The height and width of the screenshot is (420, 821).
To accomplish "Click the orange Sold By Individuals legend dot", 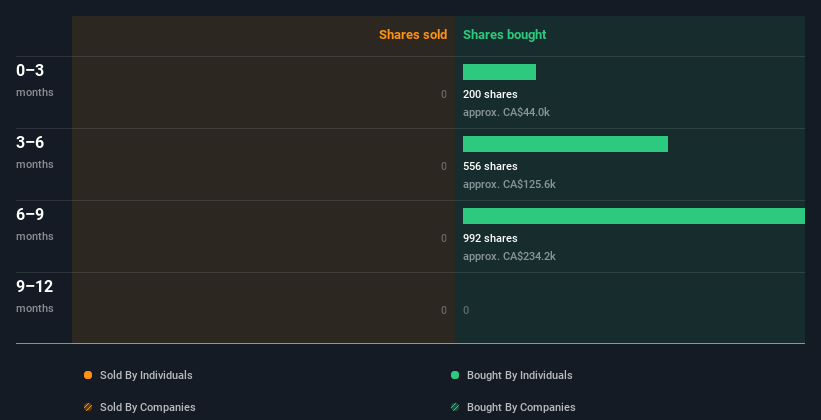I will click(88, 375).
